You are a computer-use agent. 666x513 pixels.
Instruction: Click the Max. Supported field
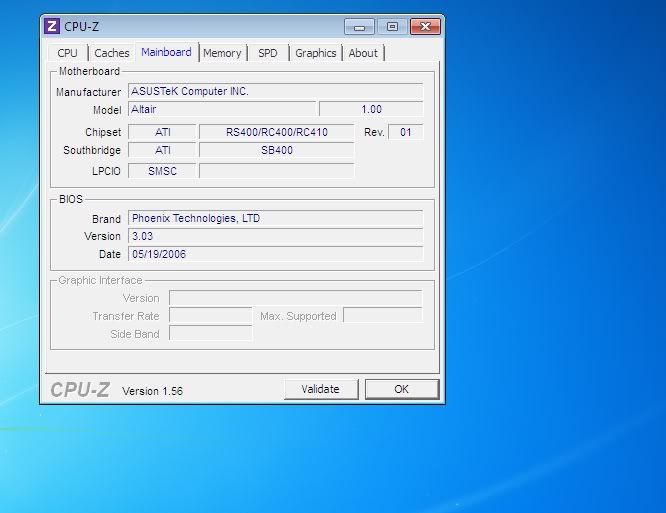point(383,316)
